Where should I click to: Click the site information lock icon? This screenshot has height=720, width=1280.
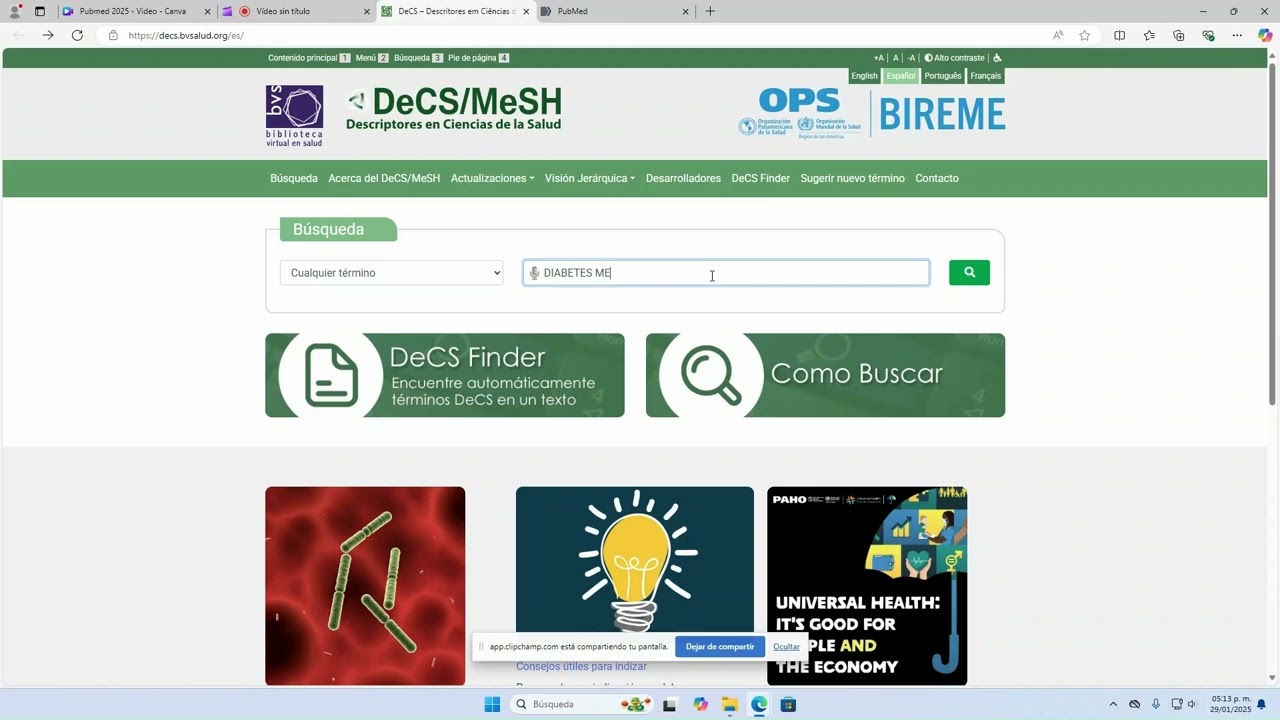(113, 35)
